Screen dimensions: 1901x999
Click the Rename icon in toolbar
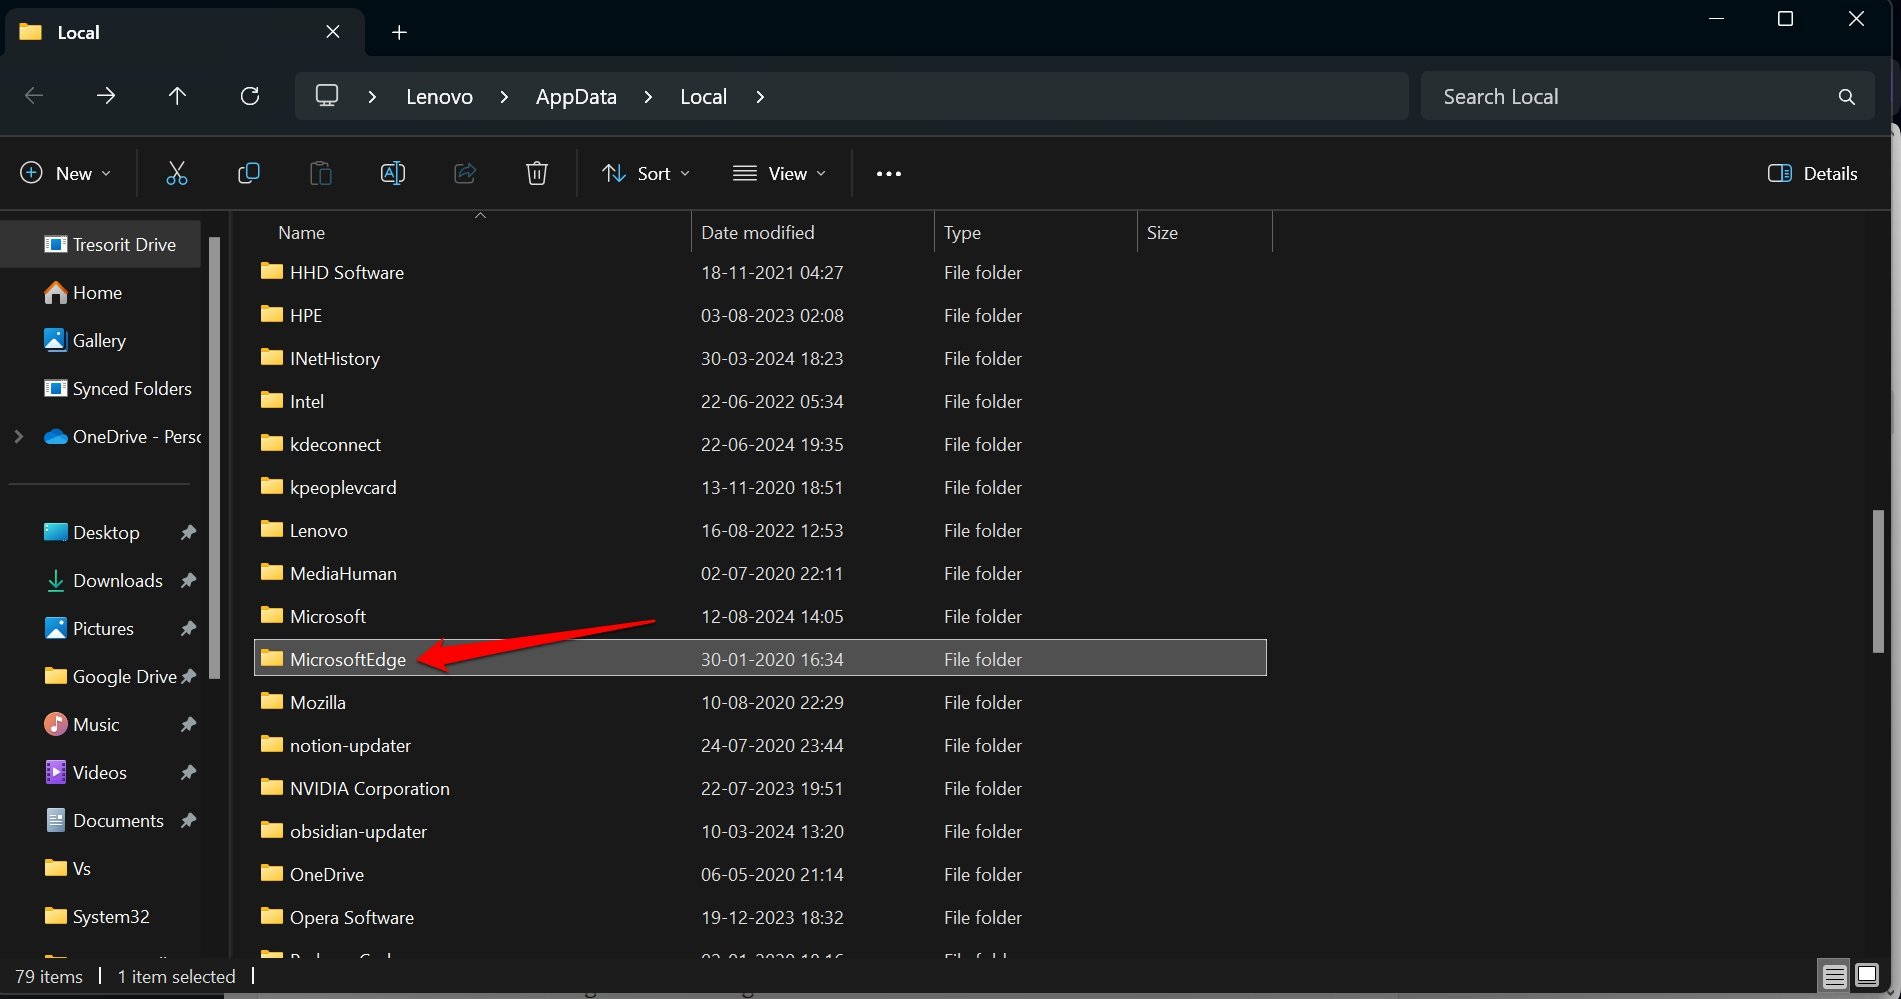coord(393,173)
